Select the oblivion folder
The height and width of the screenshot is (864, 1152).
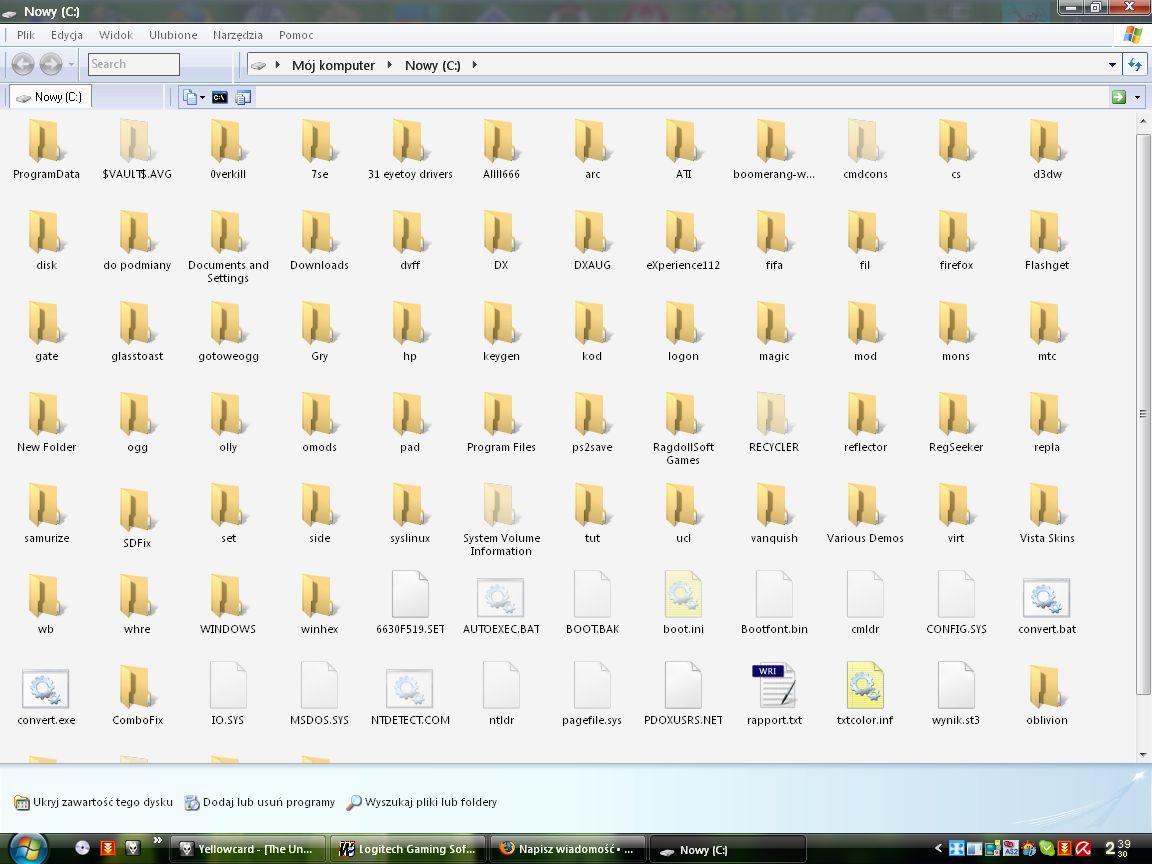tap(1047, 695)
